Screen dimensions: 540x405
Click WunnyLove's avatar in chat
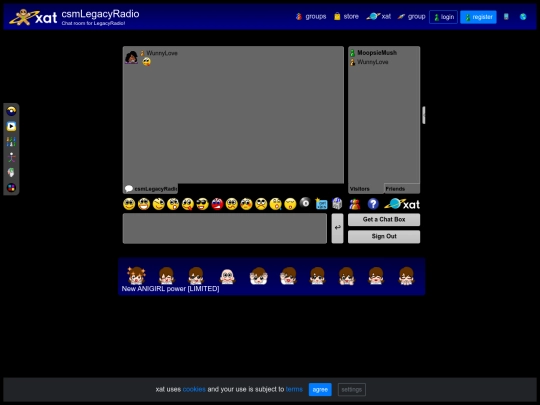click(131, 57)
